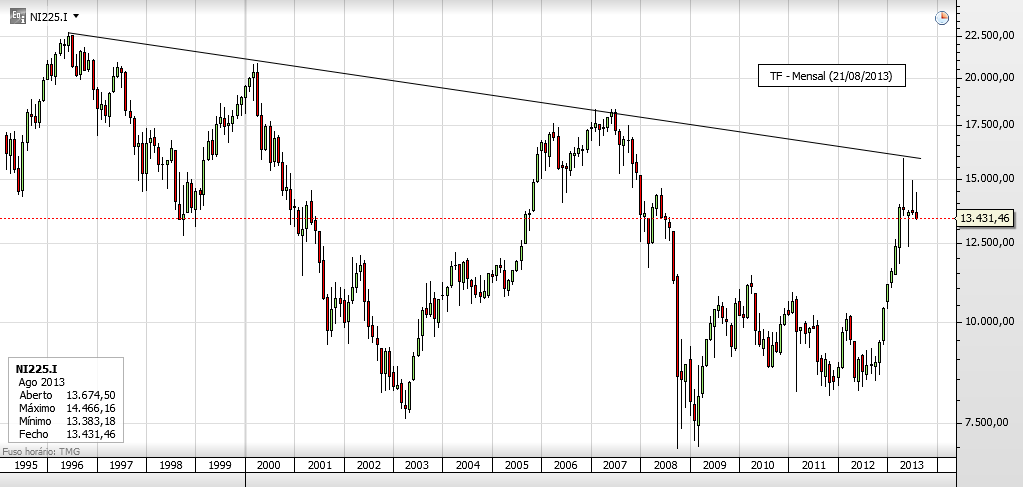Click the 22.500,00 price scale label
Viewport: 1023px width, 487px height.
tap(985, 36)
